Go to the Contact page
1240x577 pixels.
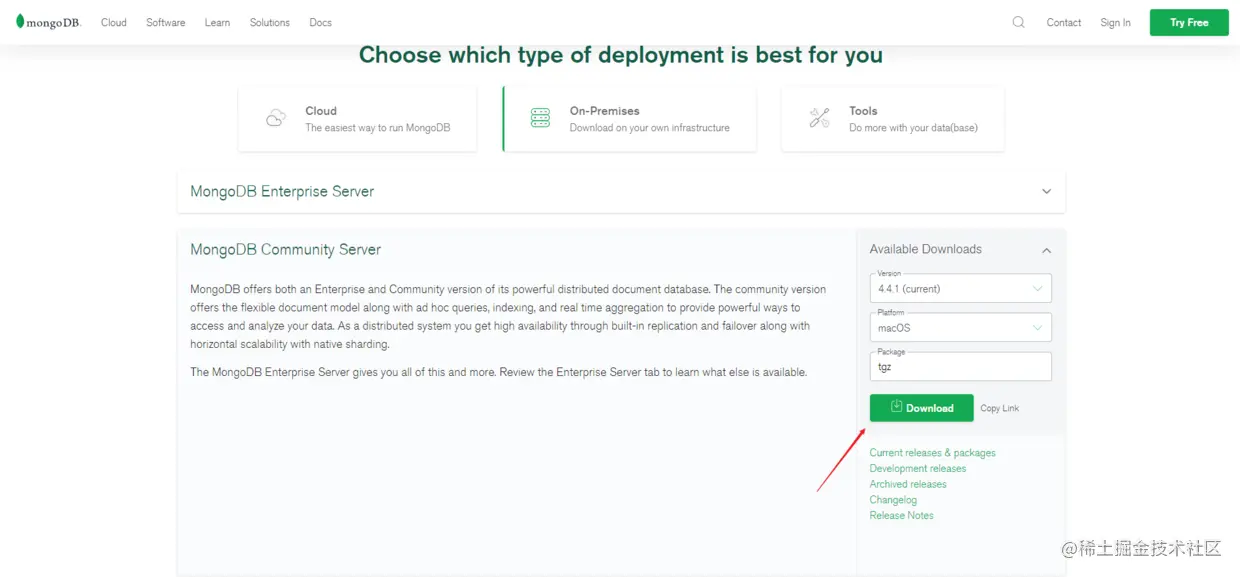1064,22
